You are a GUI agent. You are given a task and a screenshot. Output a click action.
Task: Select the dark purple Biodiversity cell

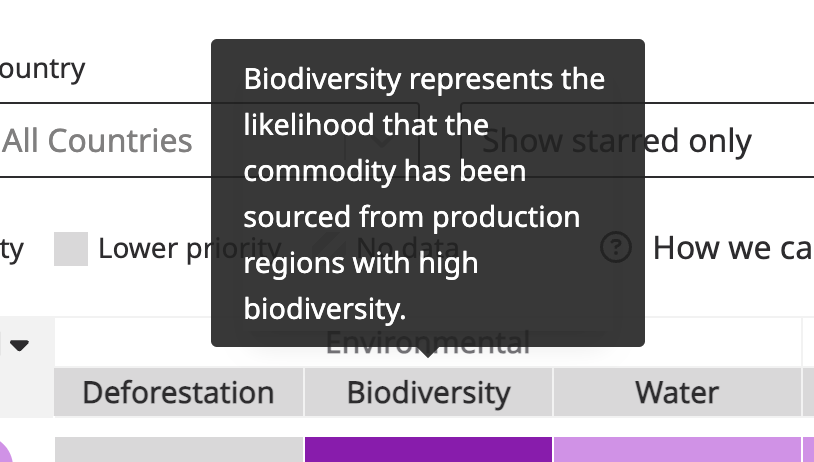[x=428, y=450]
